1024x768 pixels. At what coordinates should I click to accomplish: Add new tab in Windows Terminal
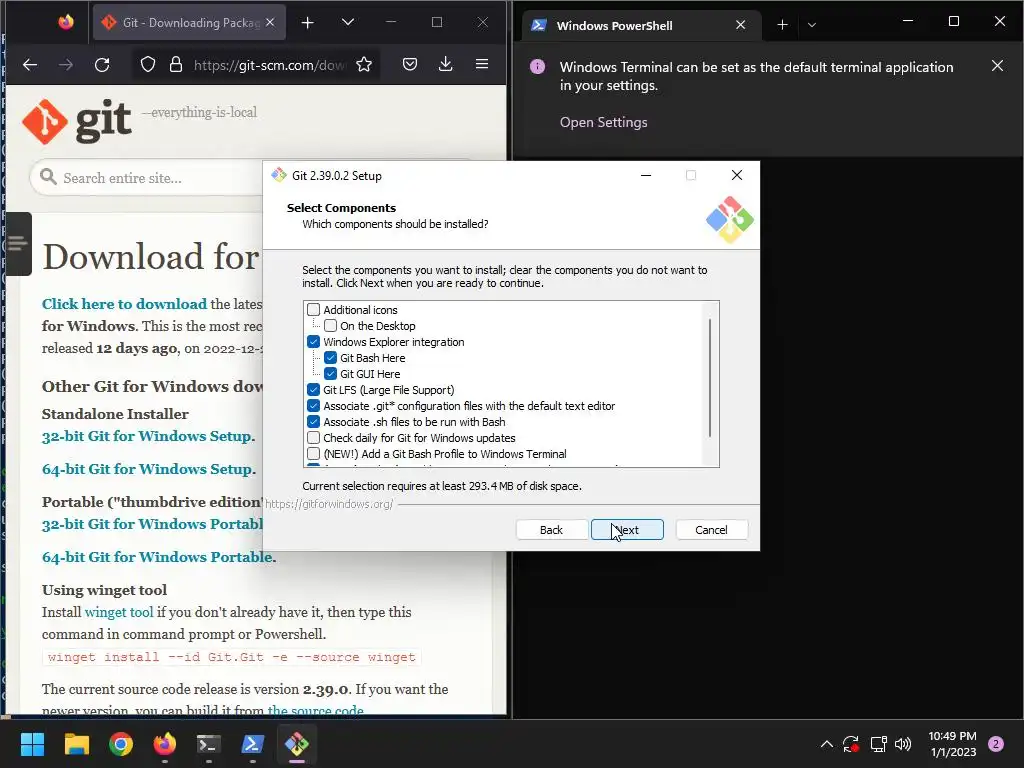[782, 25]
